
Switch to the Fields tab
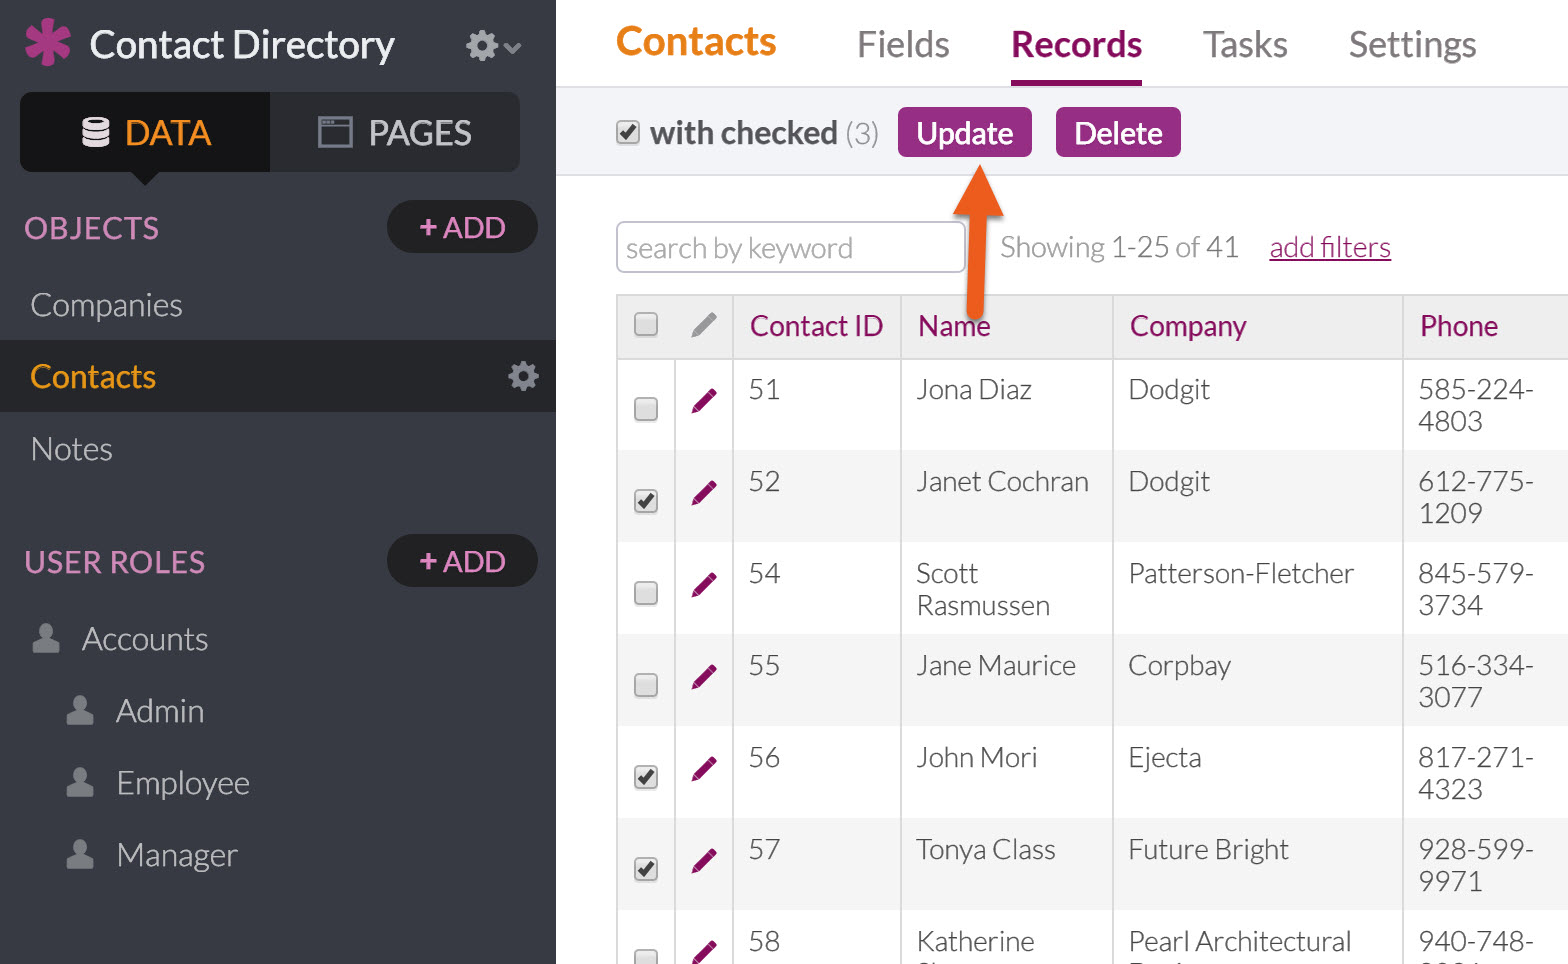point(902,45)
